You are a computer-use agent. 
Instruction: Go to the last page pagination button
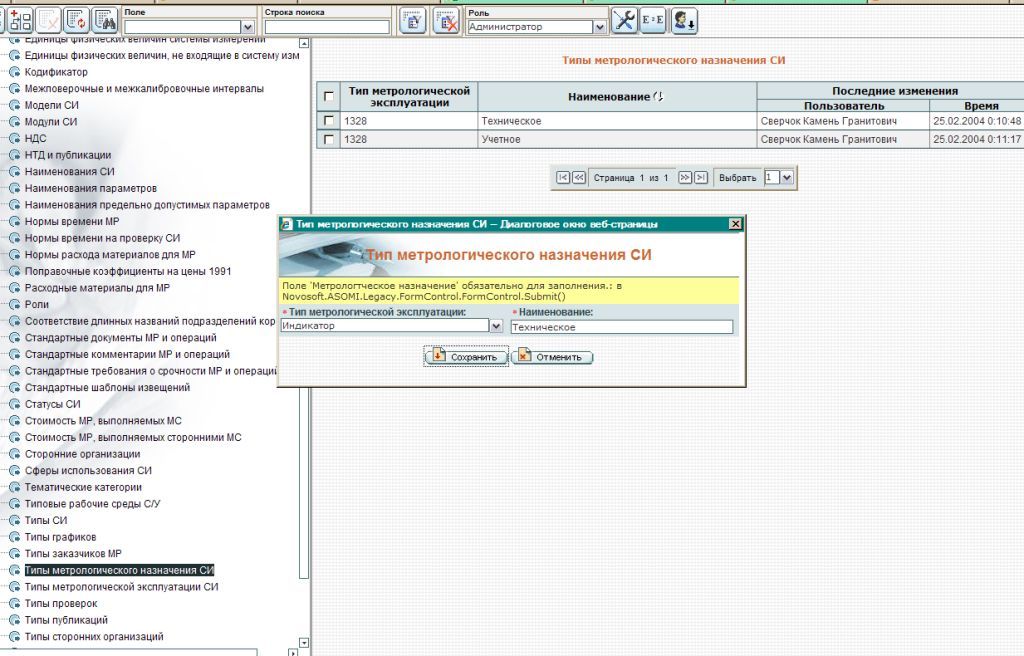click(701, 177)
